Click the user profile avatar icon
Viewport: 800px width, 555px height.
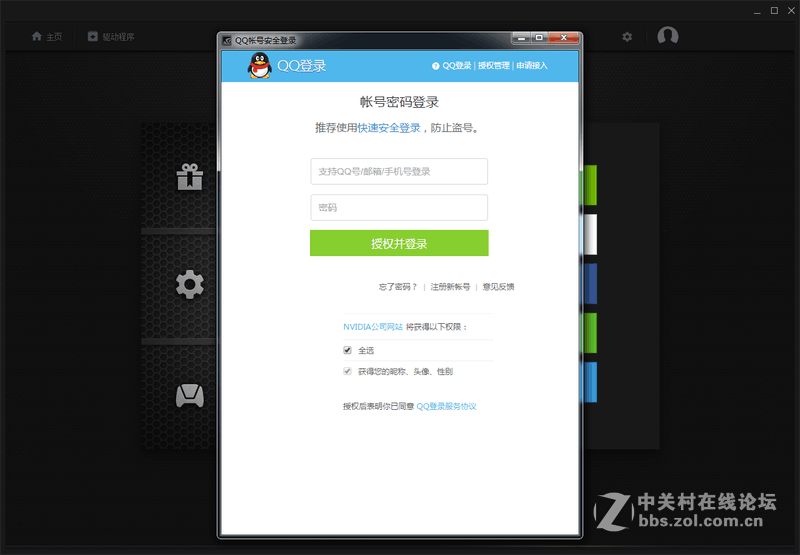point(667,36)
